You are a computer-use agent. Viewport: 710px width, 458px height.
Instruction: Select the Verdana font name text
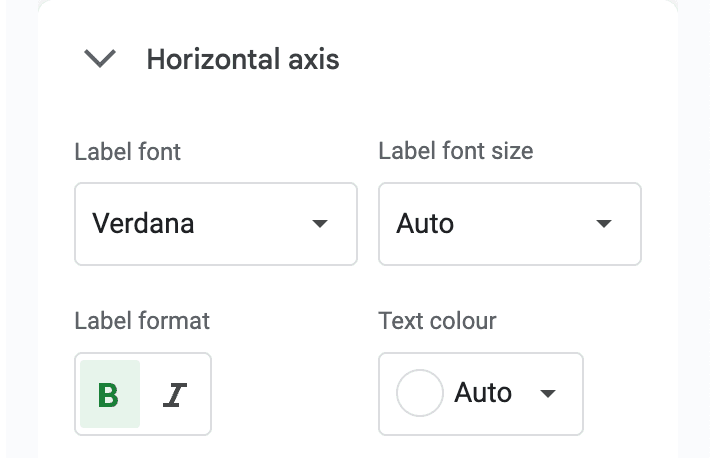pyautogui.click(x=143, y=224)
